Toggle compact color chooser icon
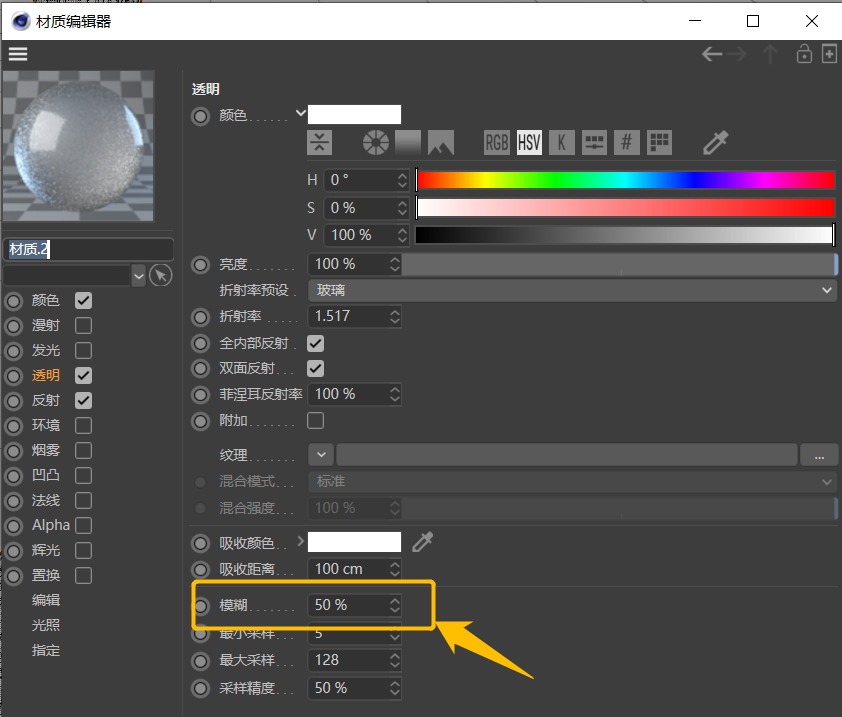Viewport: 842px width, 717px height. 320,142
